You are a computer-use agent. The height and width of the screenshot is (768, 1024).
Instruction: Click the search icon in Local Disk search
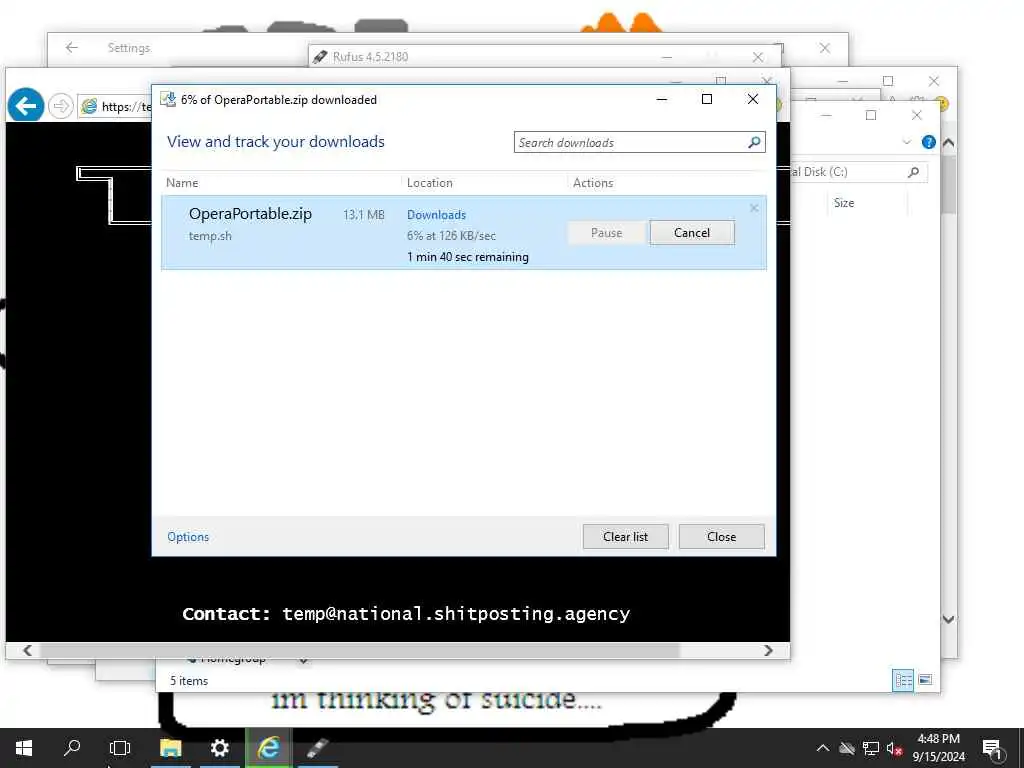914,172
